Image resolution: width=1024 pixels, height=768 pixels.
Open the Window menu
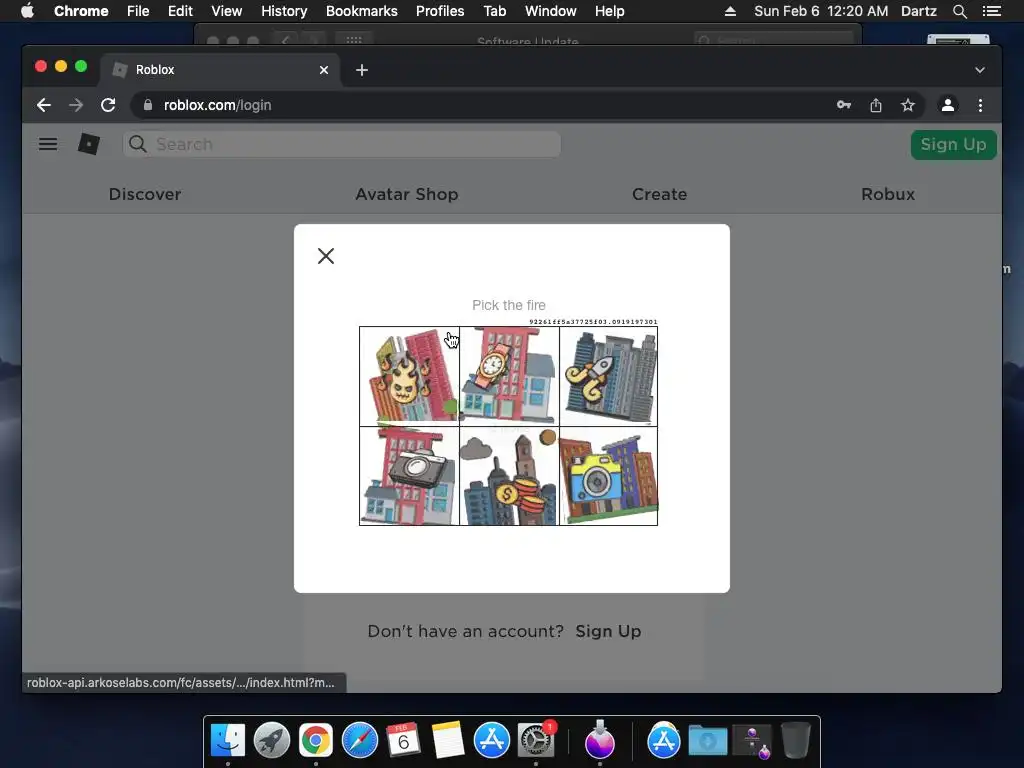tap(551, 11)
